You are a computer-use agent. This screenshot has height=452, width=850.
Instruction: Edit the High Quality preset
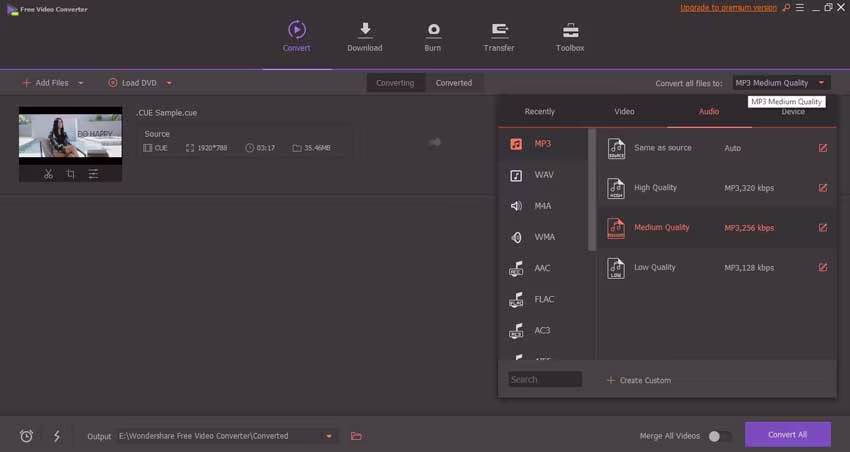(x=823, y=188)
